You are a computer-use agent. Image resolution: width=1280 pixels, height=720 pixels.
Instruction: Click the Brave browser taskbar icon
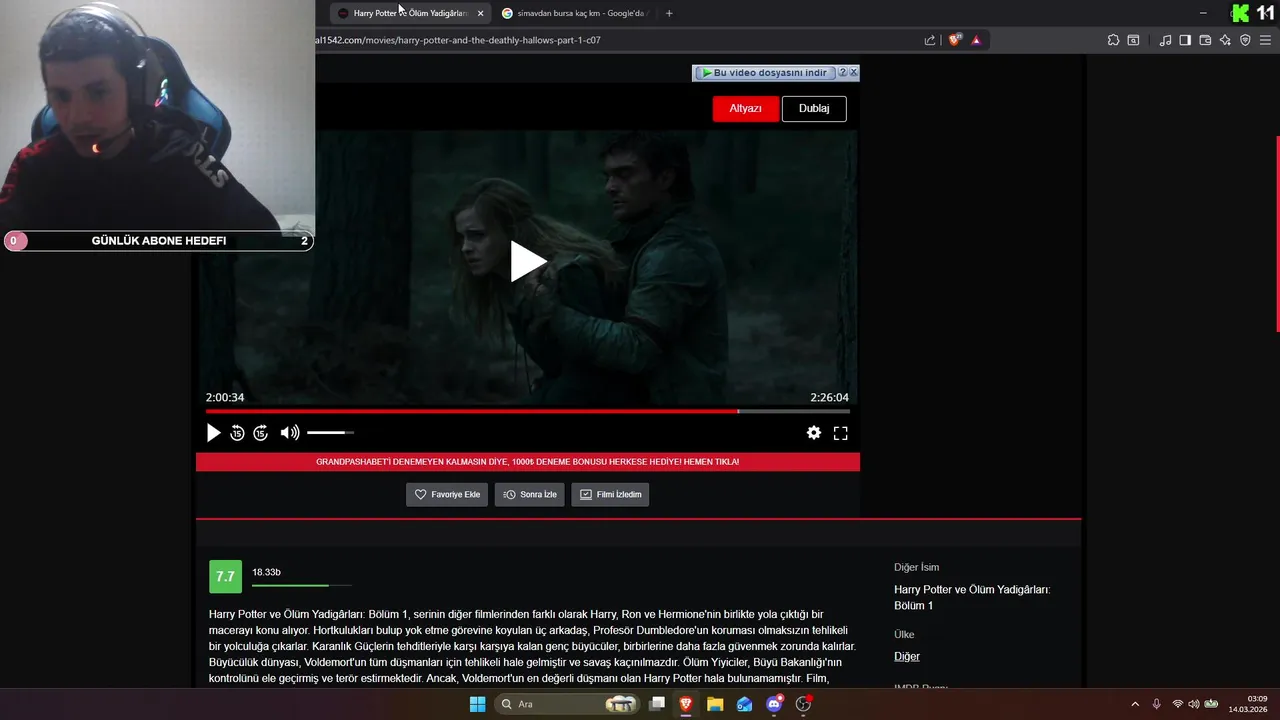pyautogui.click(x=686, y=704)
